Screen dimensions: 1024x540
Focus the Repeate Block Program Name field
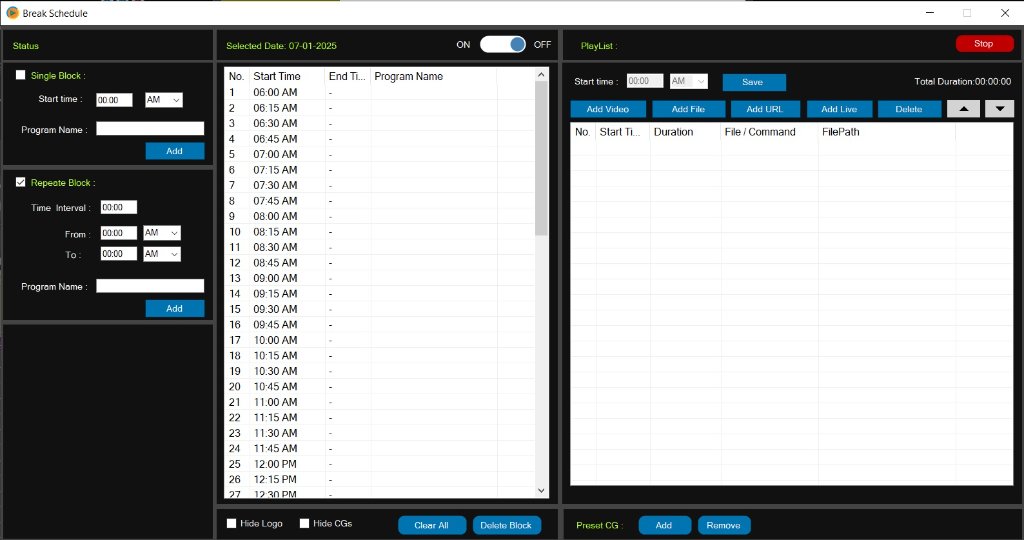click(150, 285)
